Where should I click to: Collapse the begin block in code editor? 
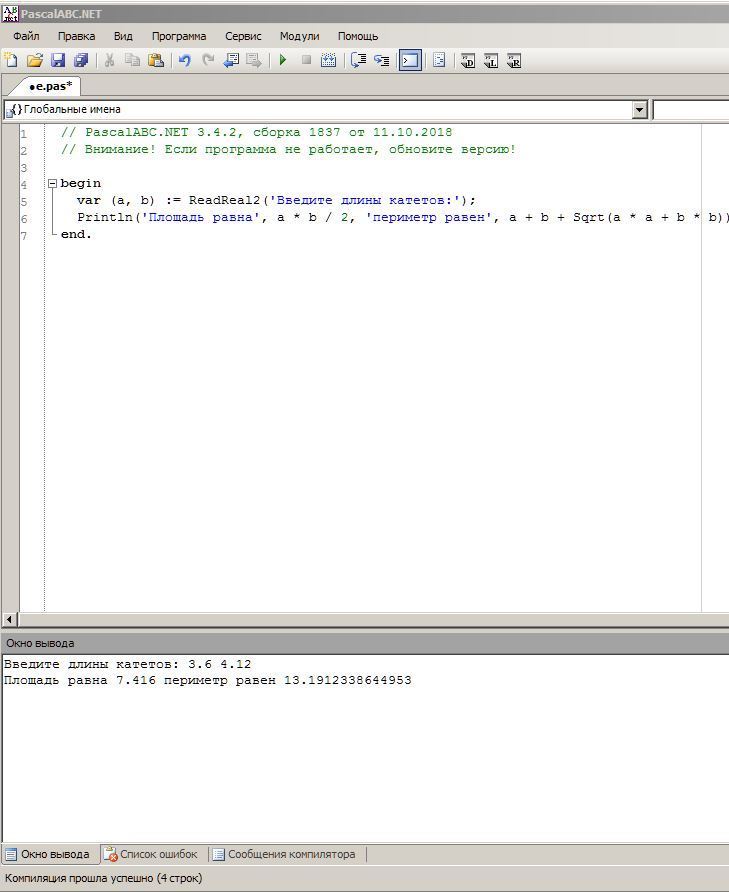[x=52, y=184]
